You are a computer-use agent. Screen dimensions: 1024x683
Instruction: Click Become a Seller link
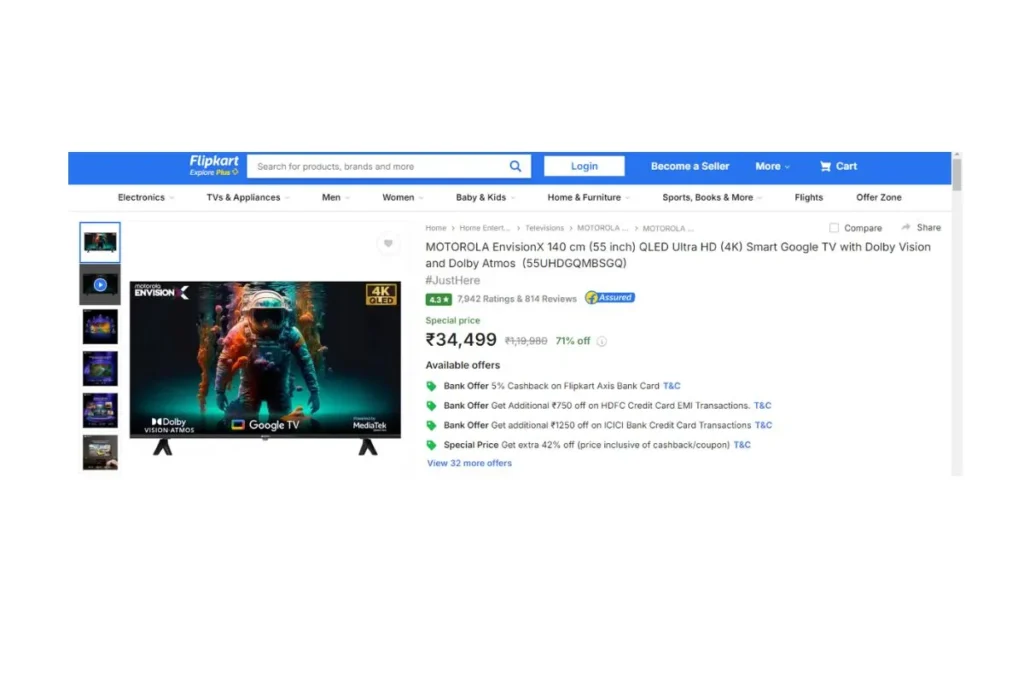click(x=690, y=167)
